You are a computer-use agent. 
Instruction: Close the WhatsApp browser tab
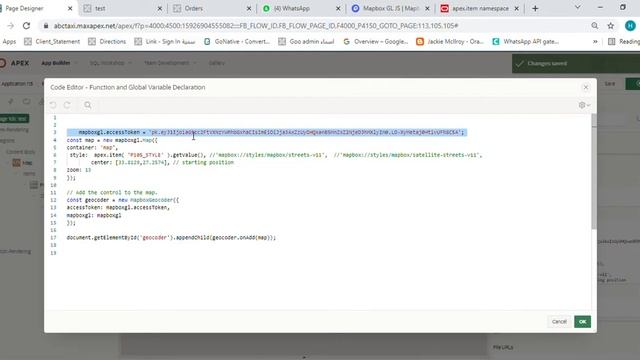coord(338,8)
